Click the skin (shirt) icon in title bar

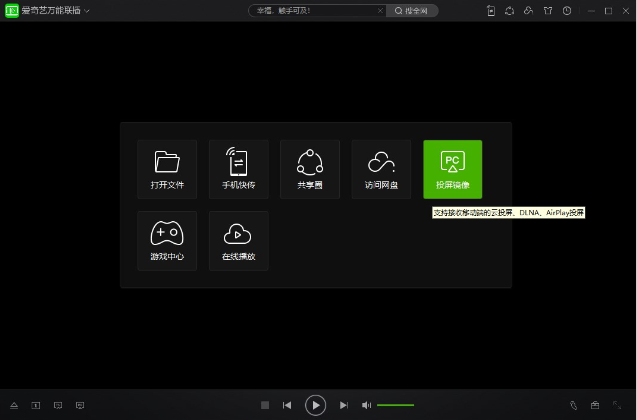click(x=547, y=10)
